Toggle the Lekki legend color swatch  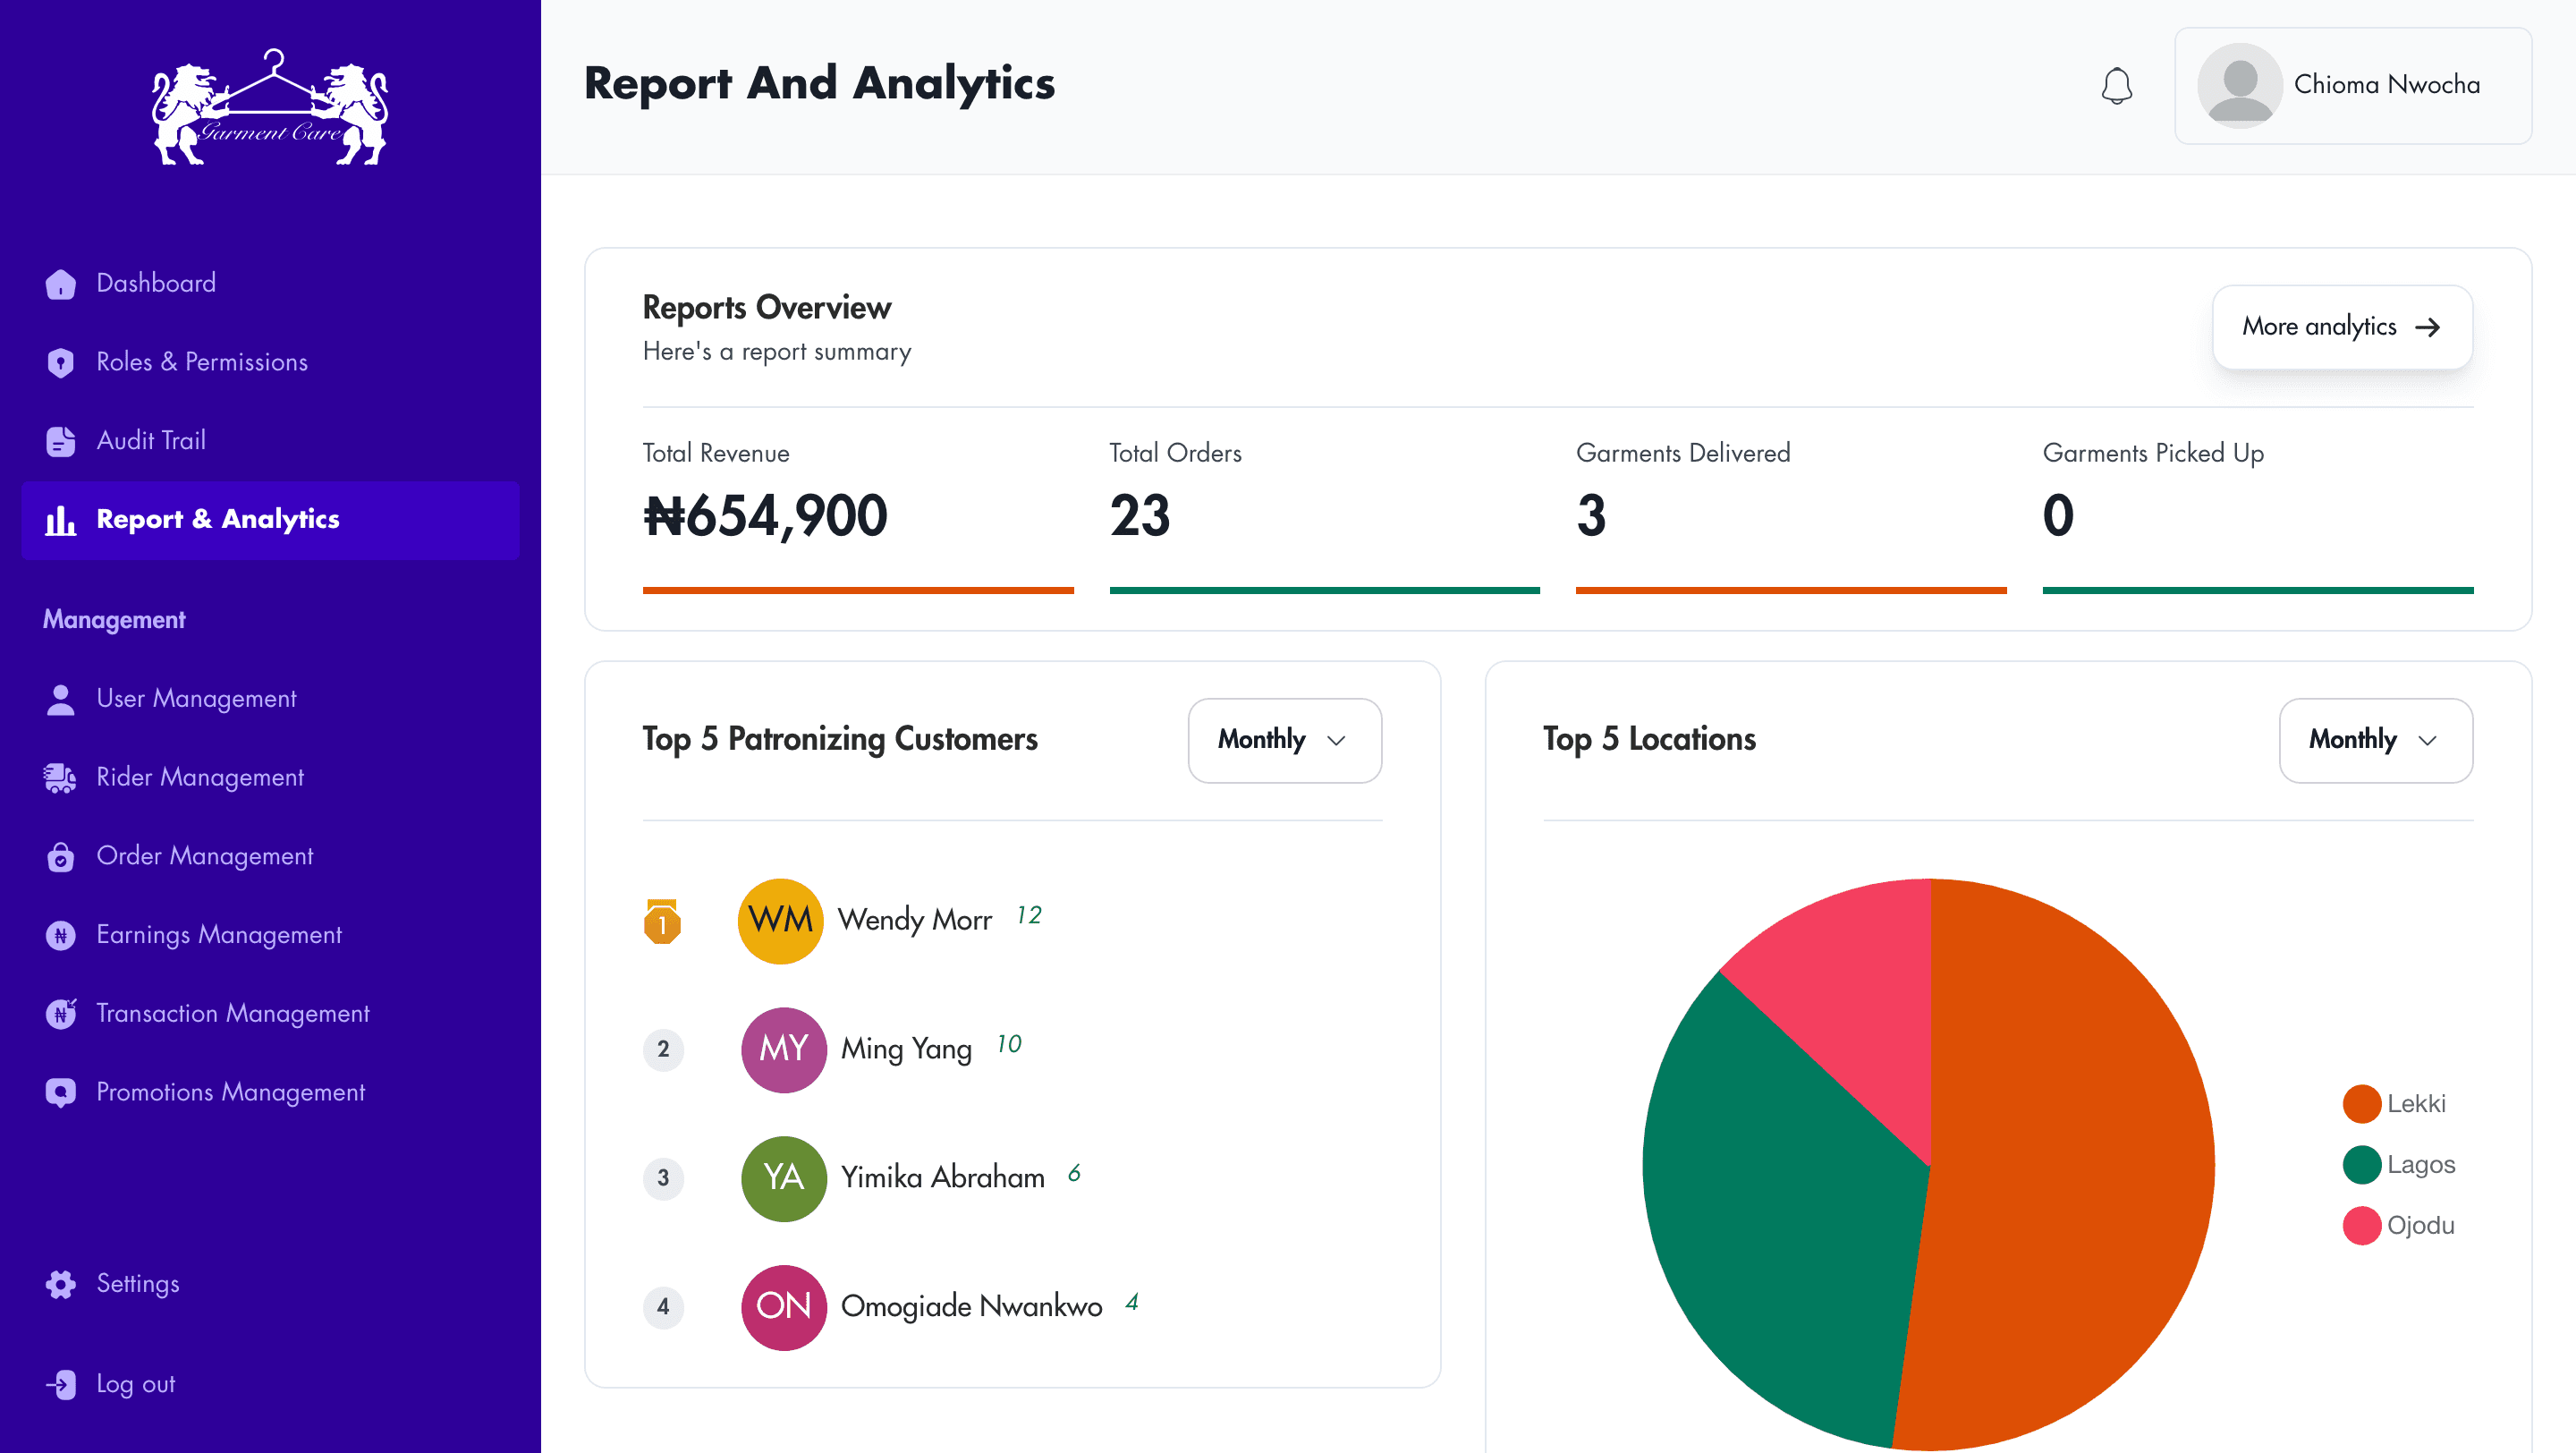pos(2361,1104)
